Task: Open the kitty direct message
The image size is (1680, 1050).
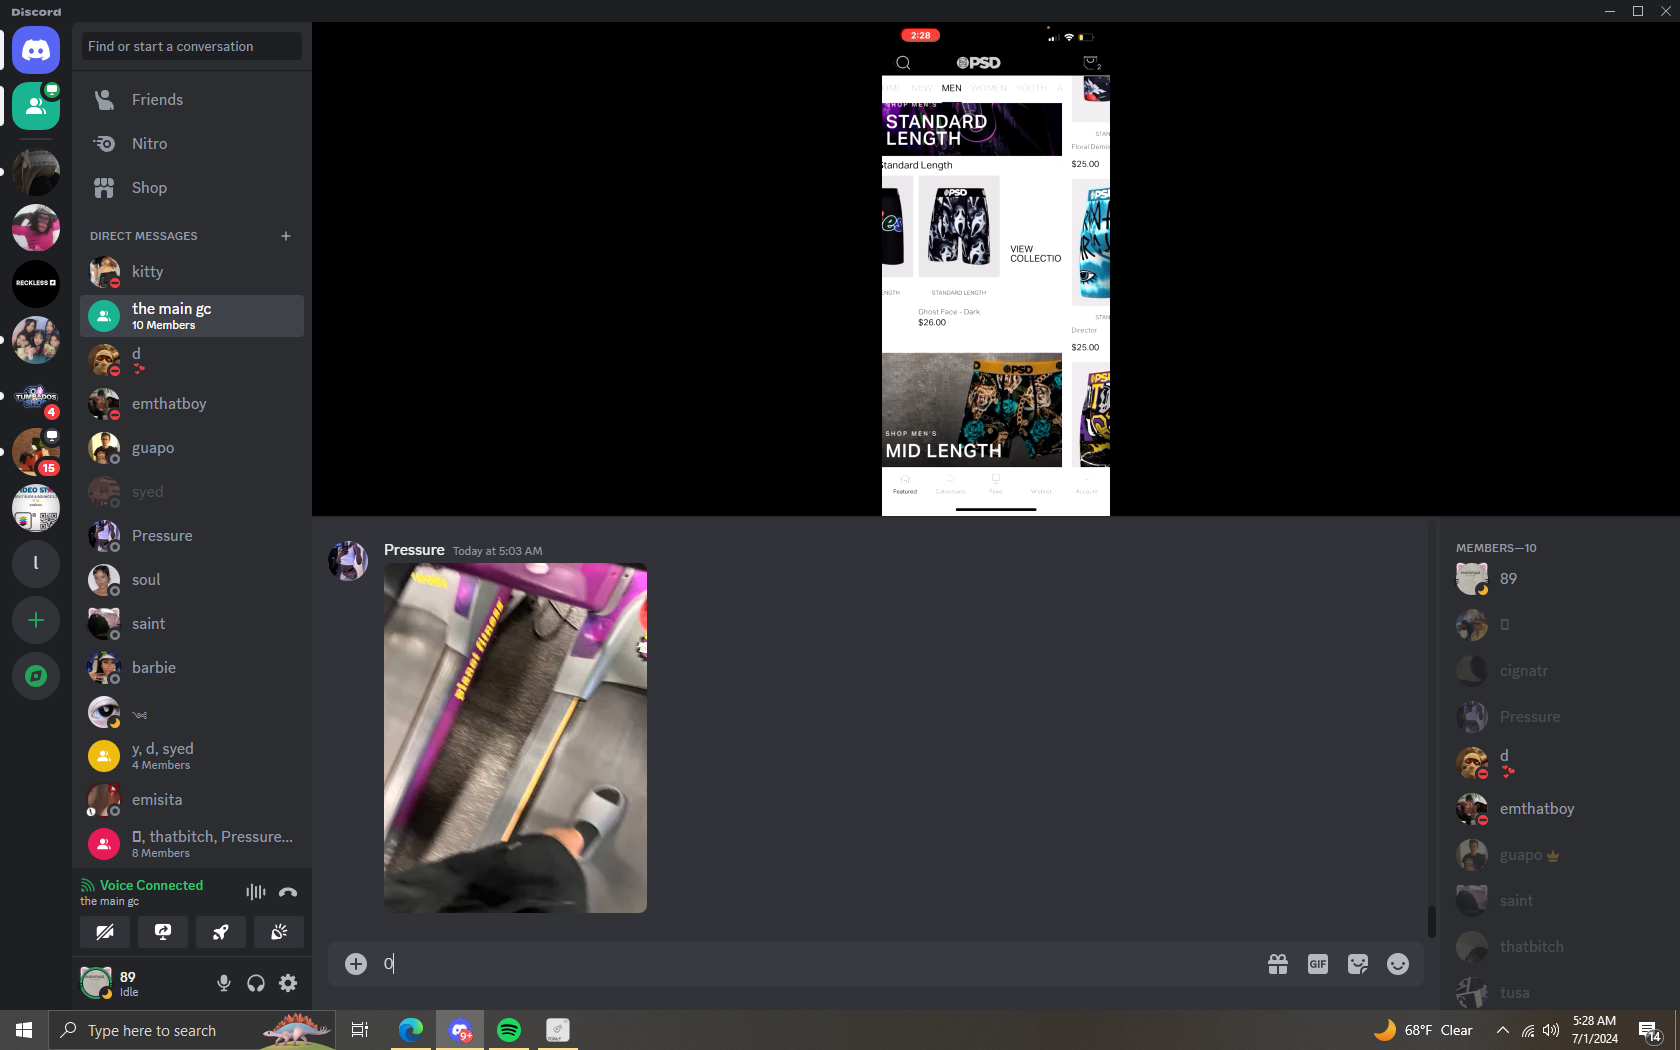Action: pyautogui.click(x=192, y=272)
